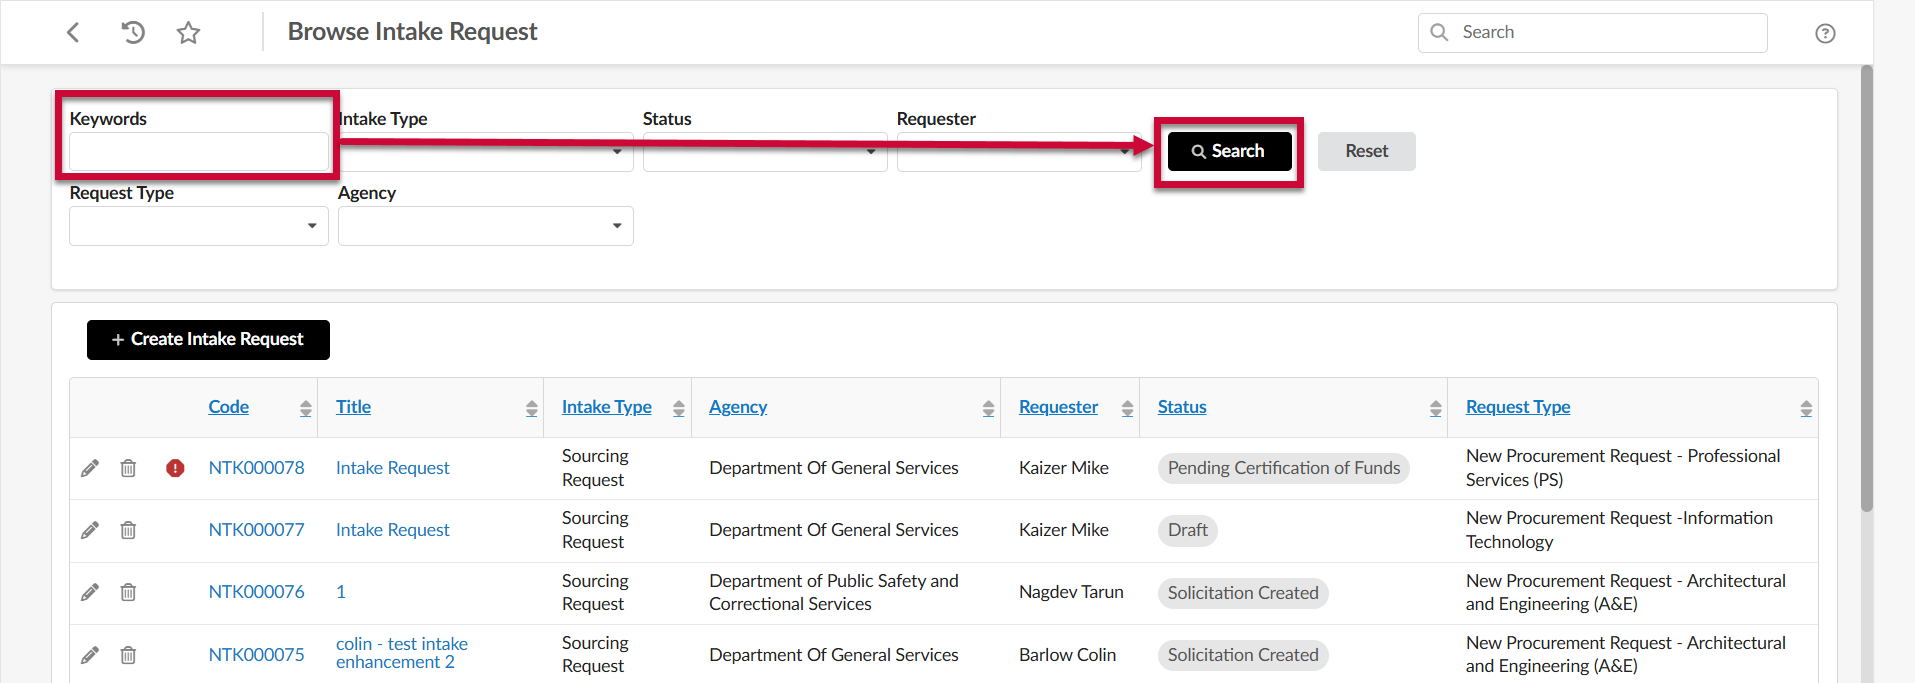Image resolution: width=1915 pixels, height=683 pixels.
Task: Delete NTK000078 with the trash icon
Action: (128, 468)
